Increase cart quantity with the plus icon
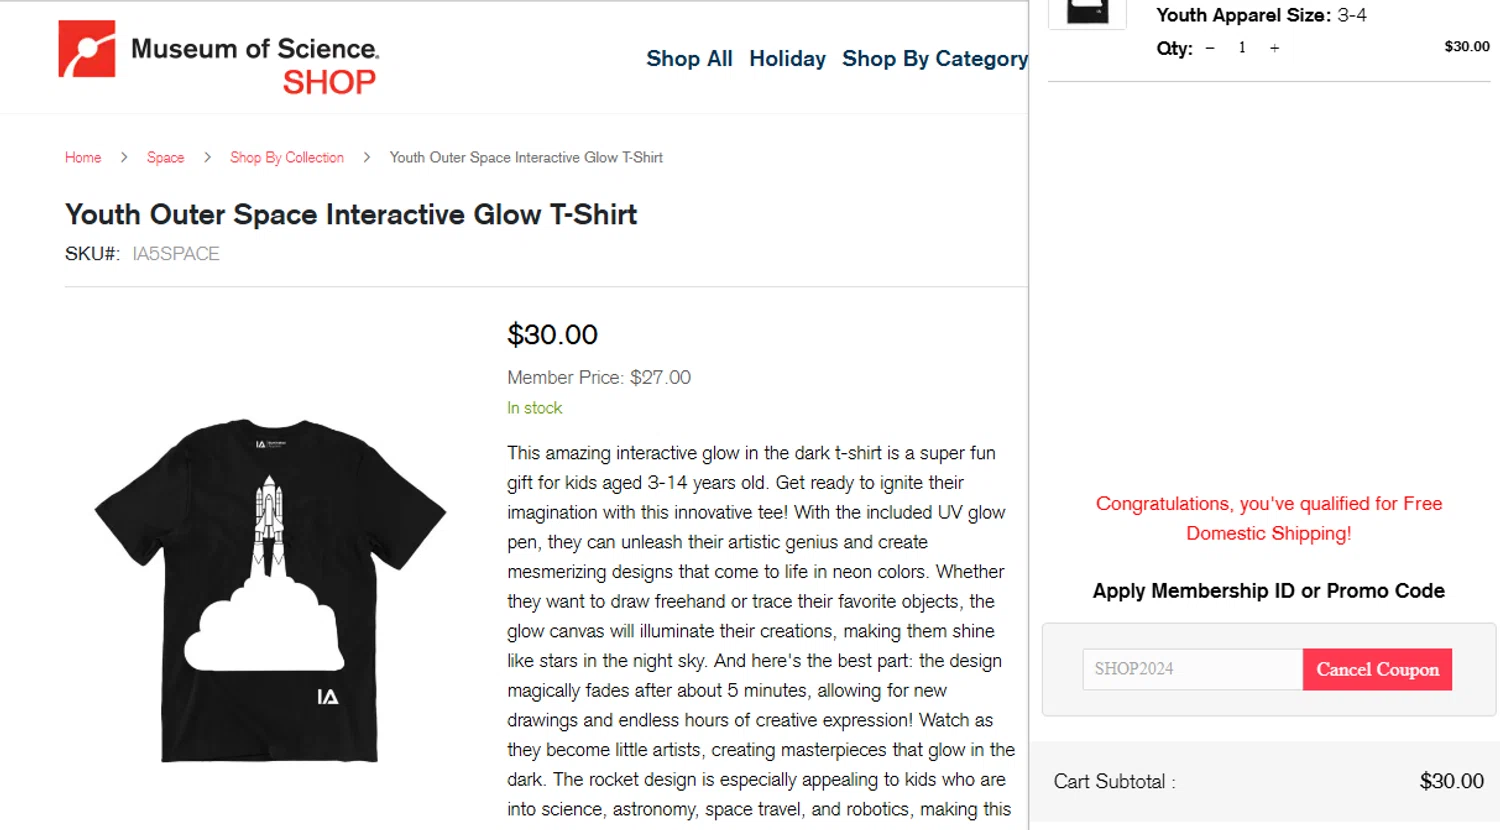 click(1274, 48)
